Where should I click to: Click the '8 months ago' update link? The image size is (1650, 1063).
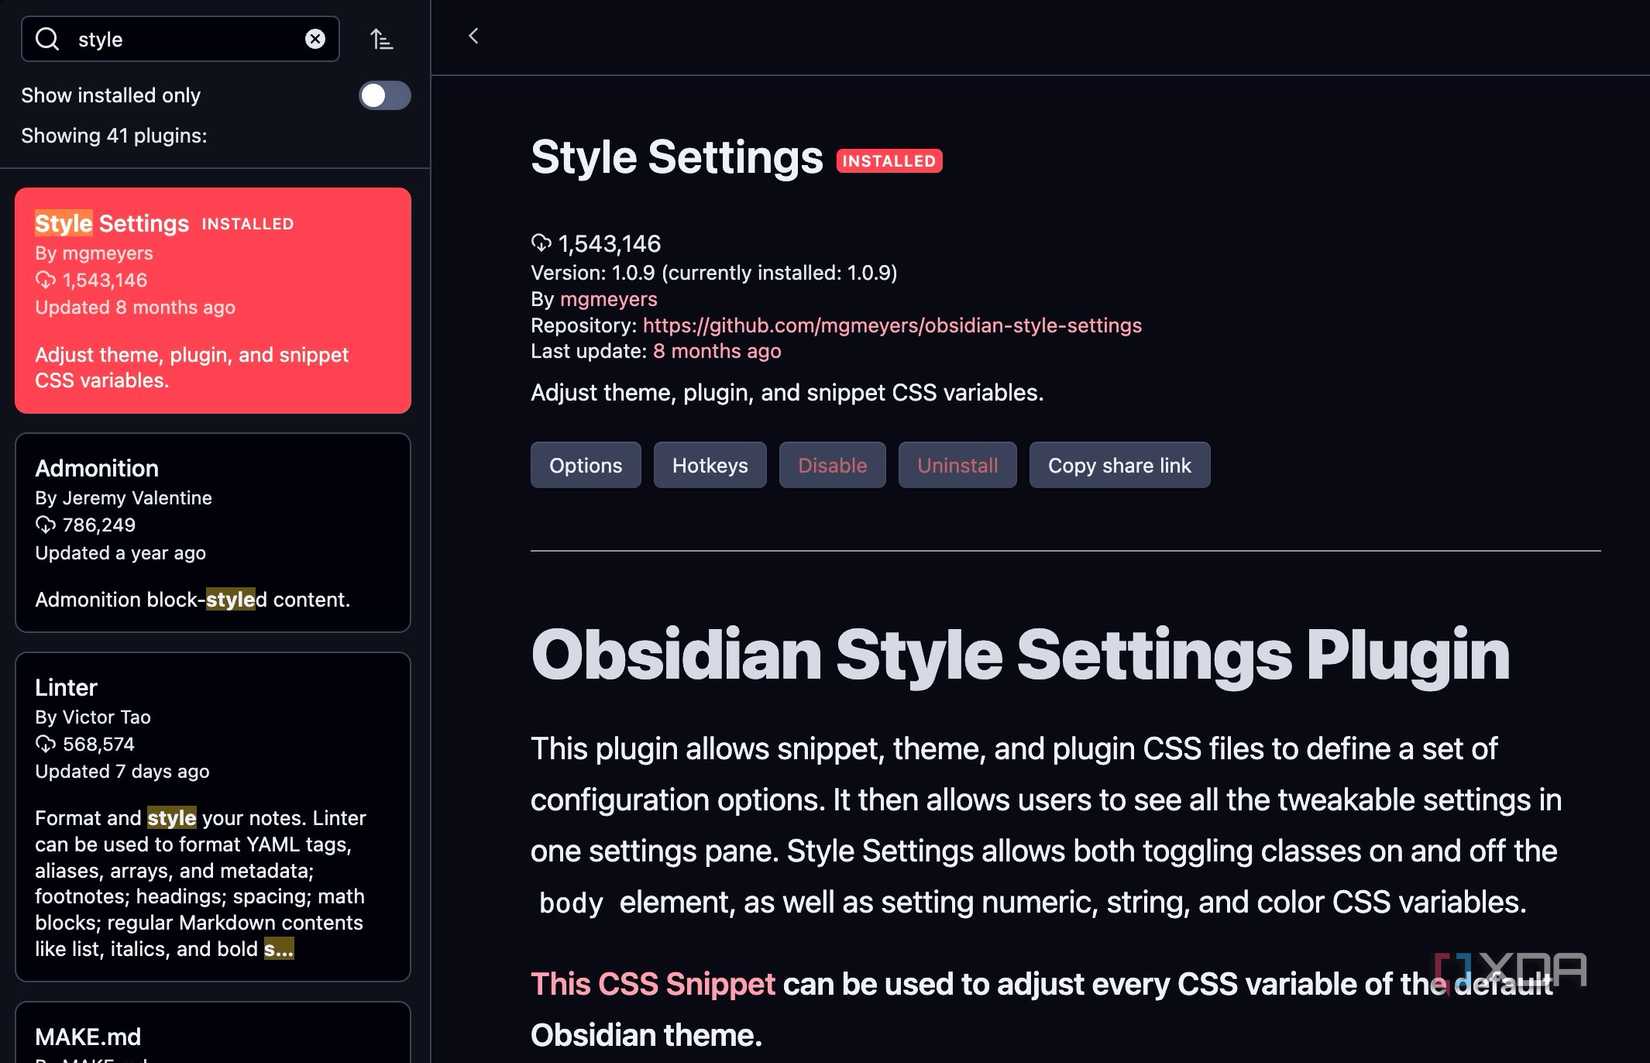click(x=716, y=351)
